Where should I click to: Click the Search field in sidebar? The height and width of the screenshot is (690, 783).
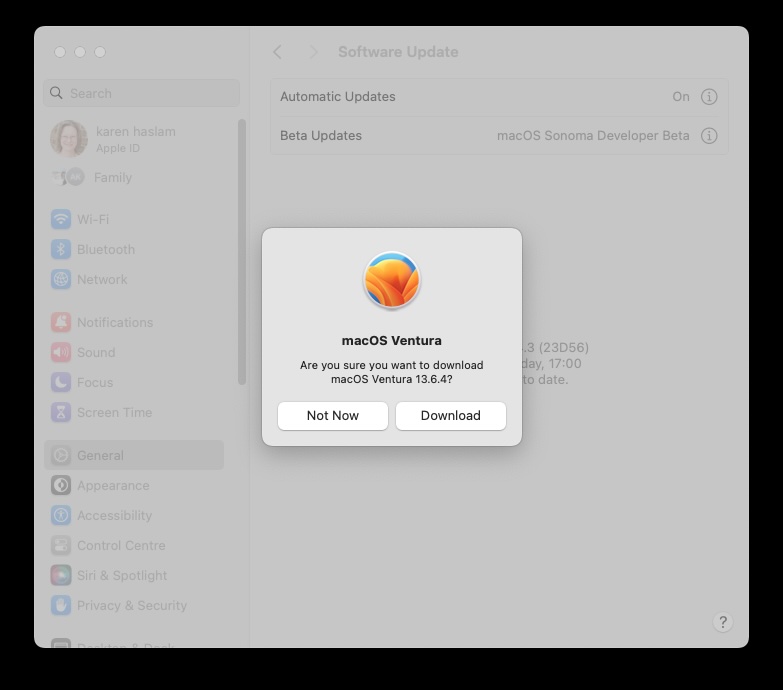[x=141, y=93]
